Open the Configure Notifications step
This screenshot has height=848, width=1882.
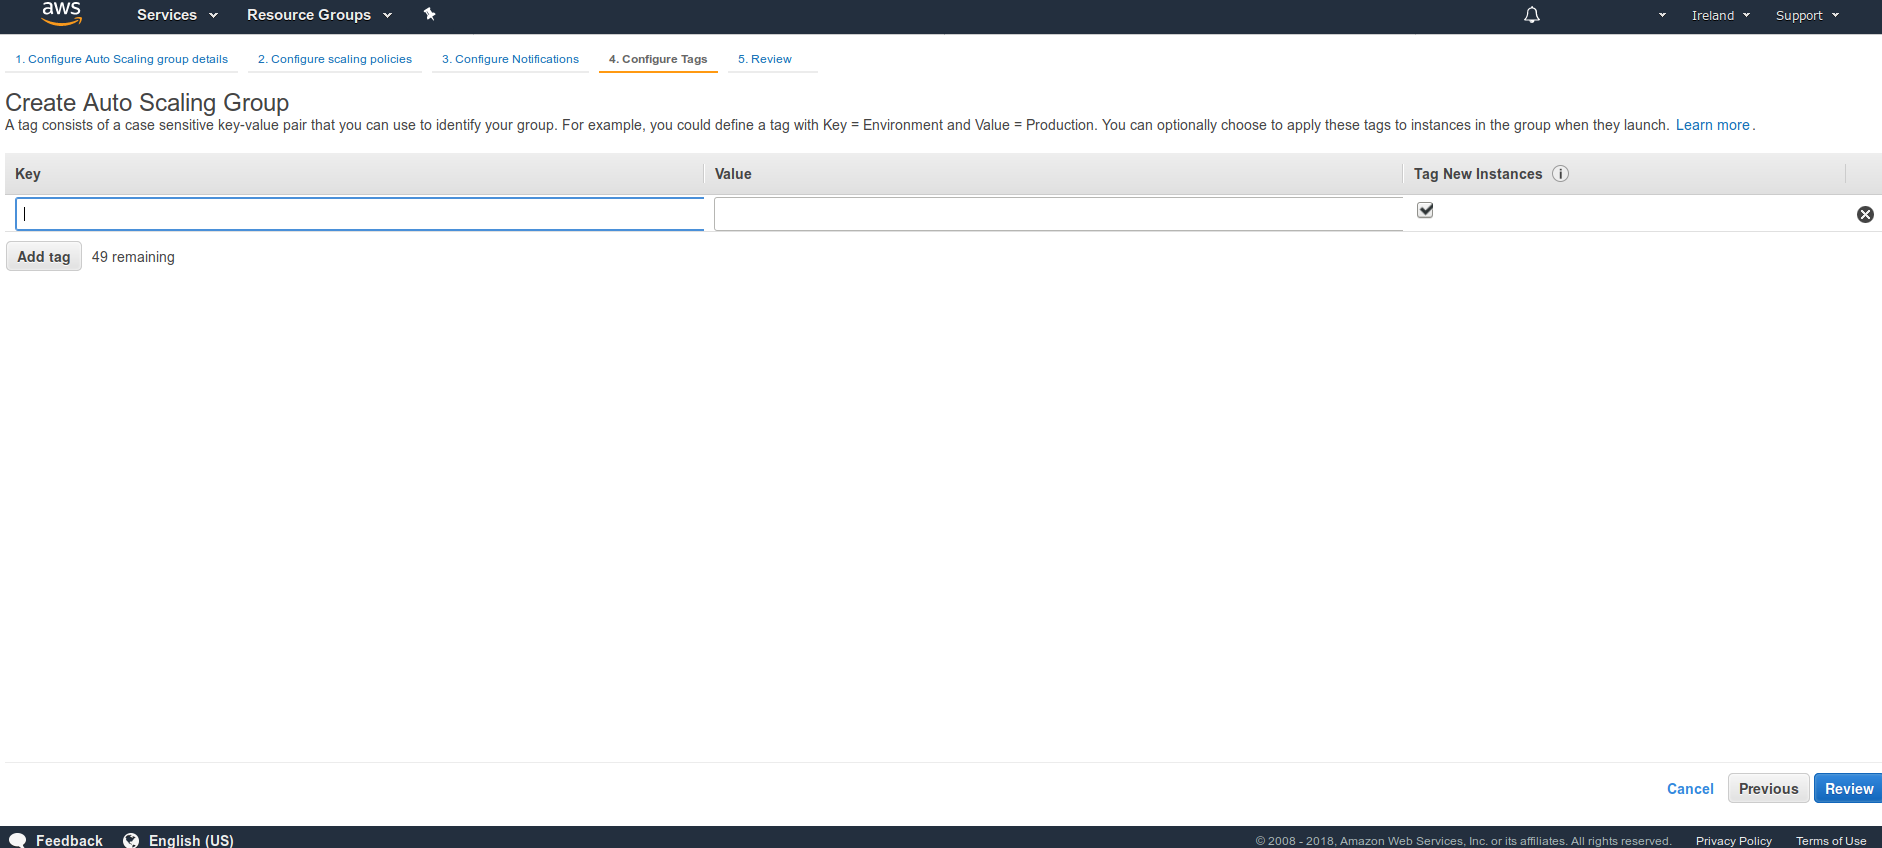point(510,59)
